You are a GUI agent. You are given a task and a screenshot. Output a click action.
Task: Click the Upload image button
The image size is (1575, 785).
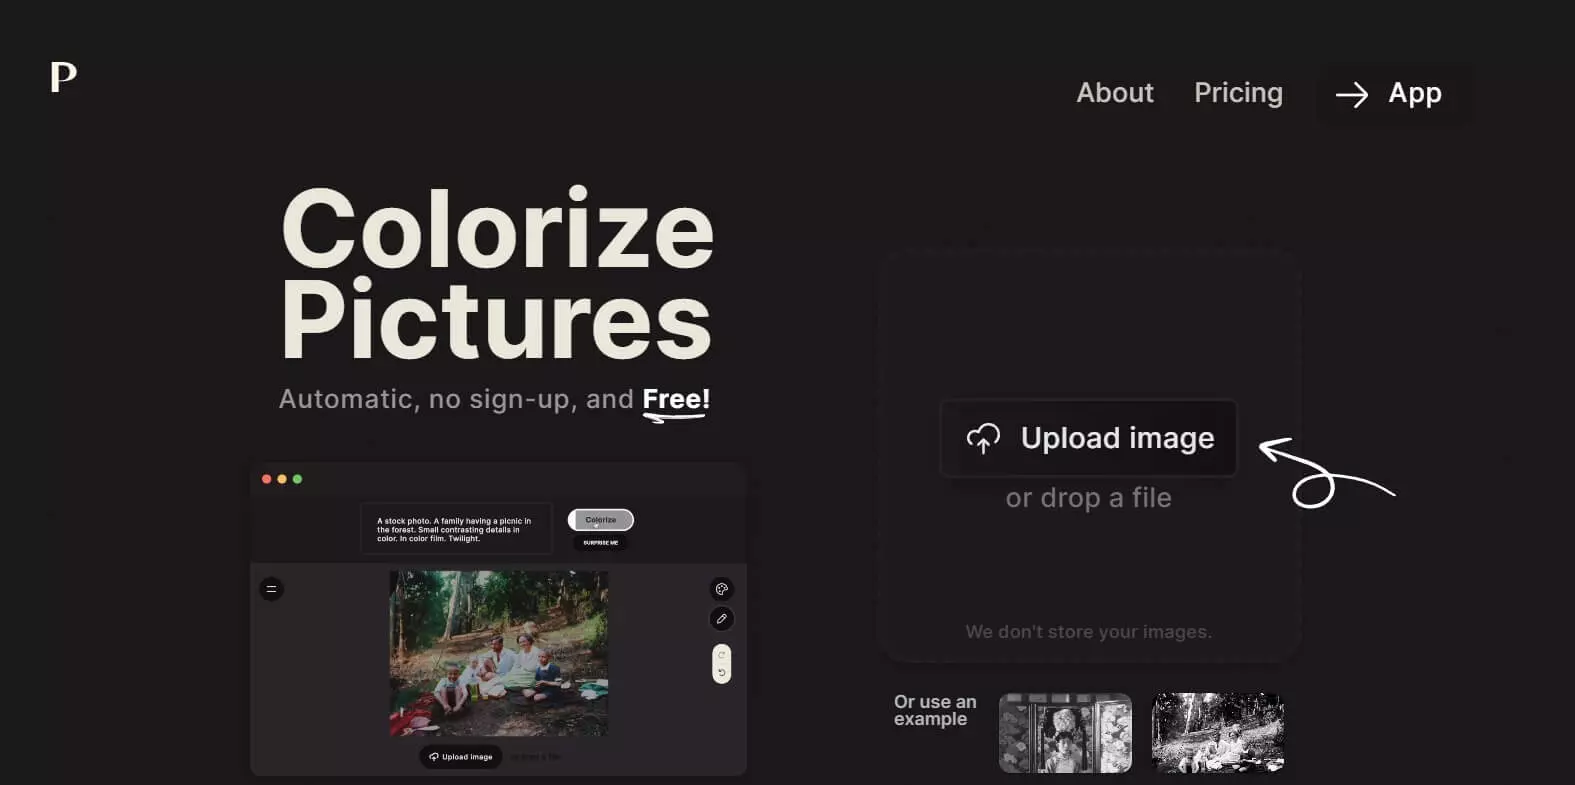click(1088, 438)
